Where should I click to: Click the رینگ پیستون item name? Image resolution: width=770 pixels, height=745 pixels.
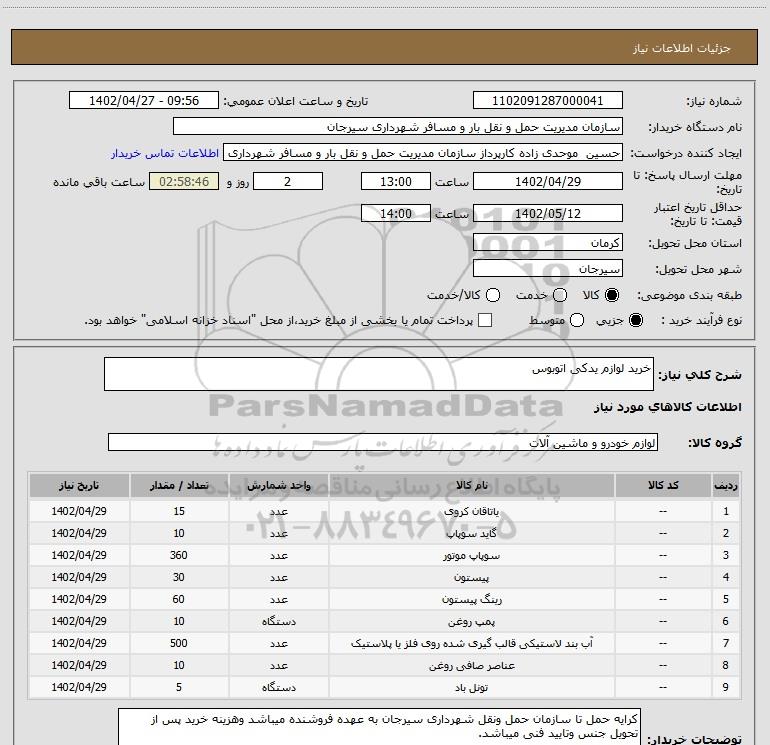pos(471,599)
